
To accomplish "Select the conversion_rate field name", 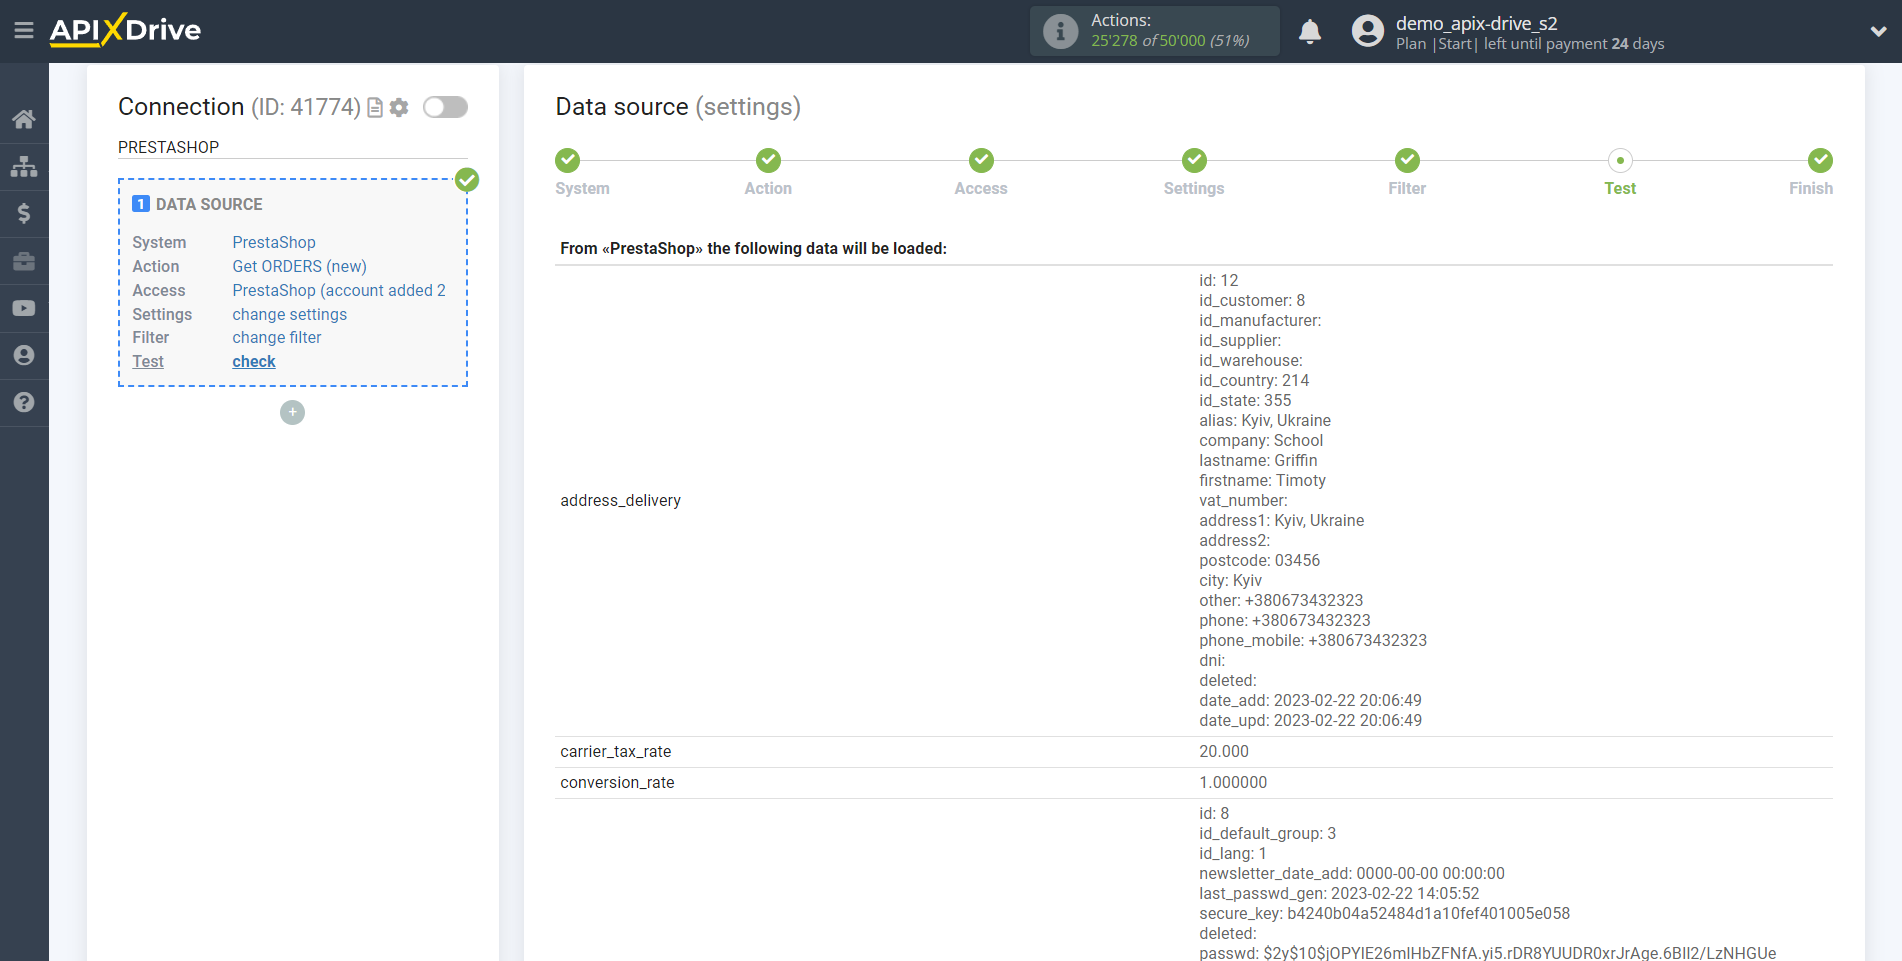I will pyautogui.click(x=617, y=783).
